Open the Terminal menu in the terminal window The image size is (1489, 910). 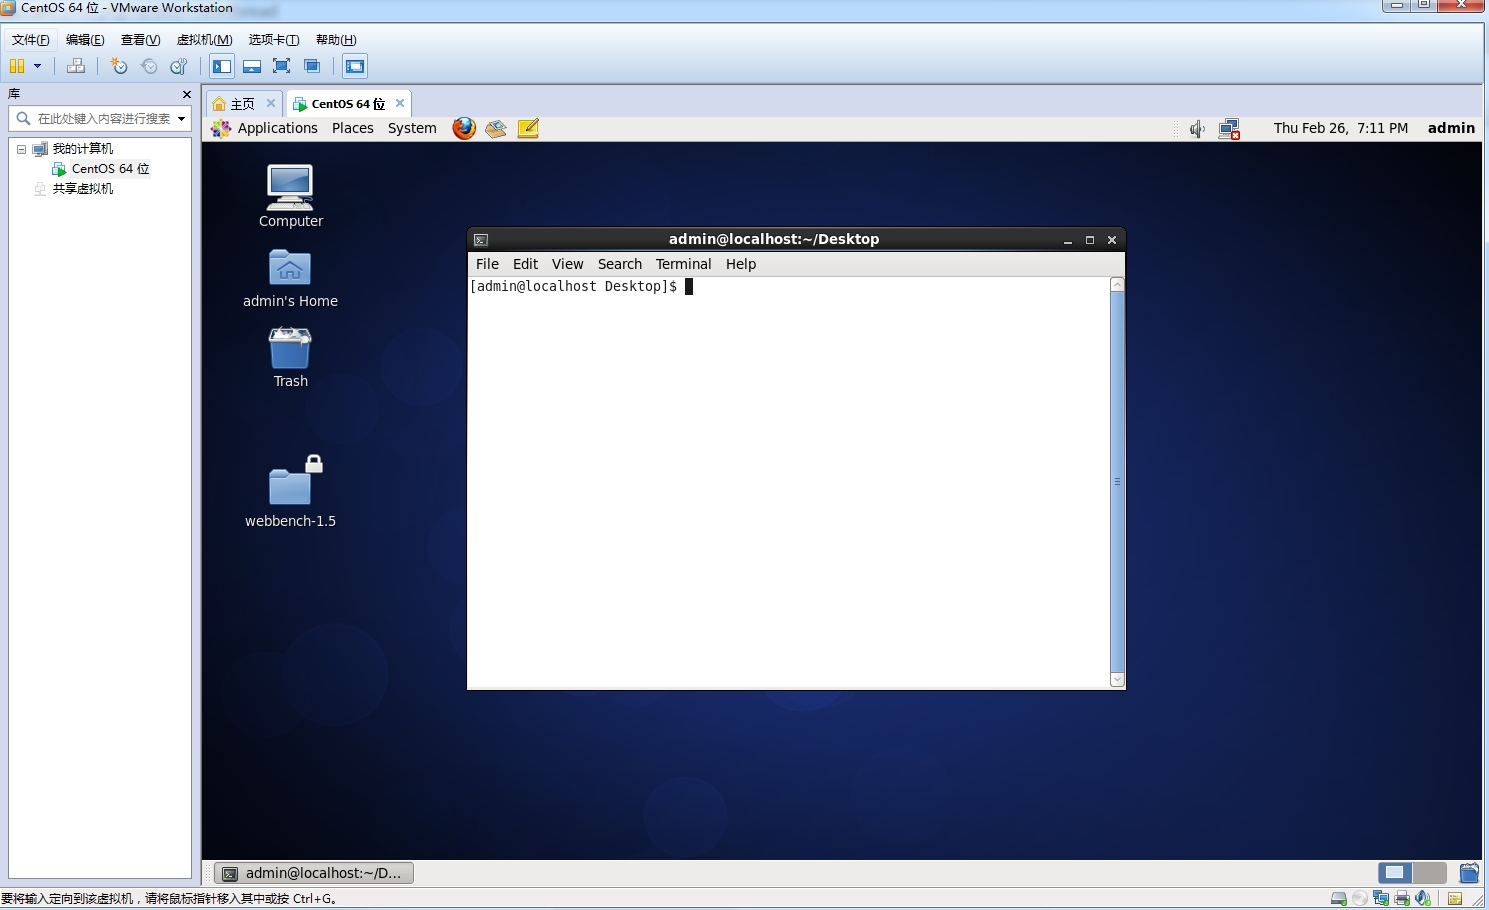tap(683, 264)
